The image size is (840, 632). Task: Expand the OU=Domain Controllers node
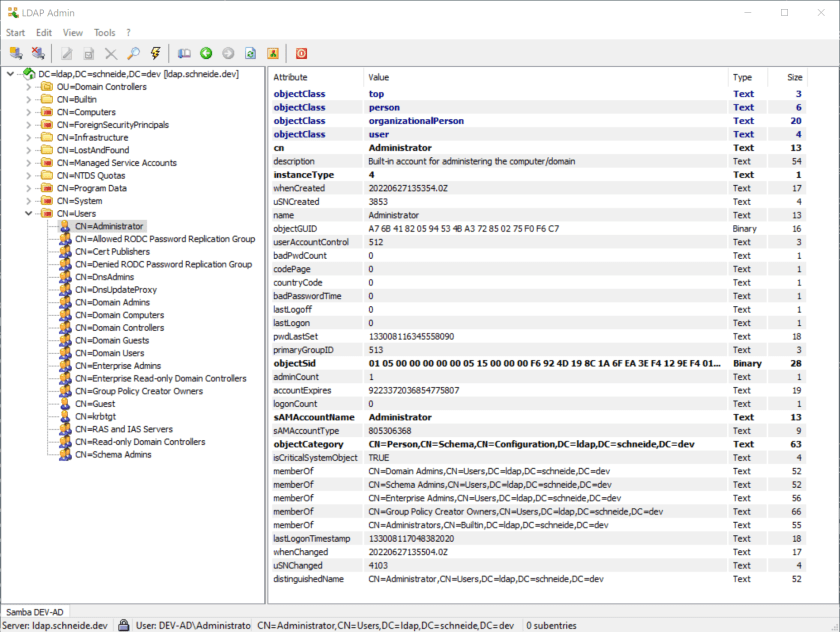click(29, 87)
